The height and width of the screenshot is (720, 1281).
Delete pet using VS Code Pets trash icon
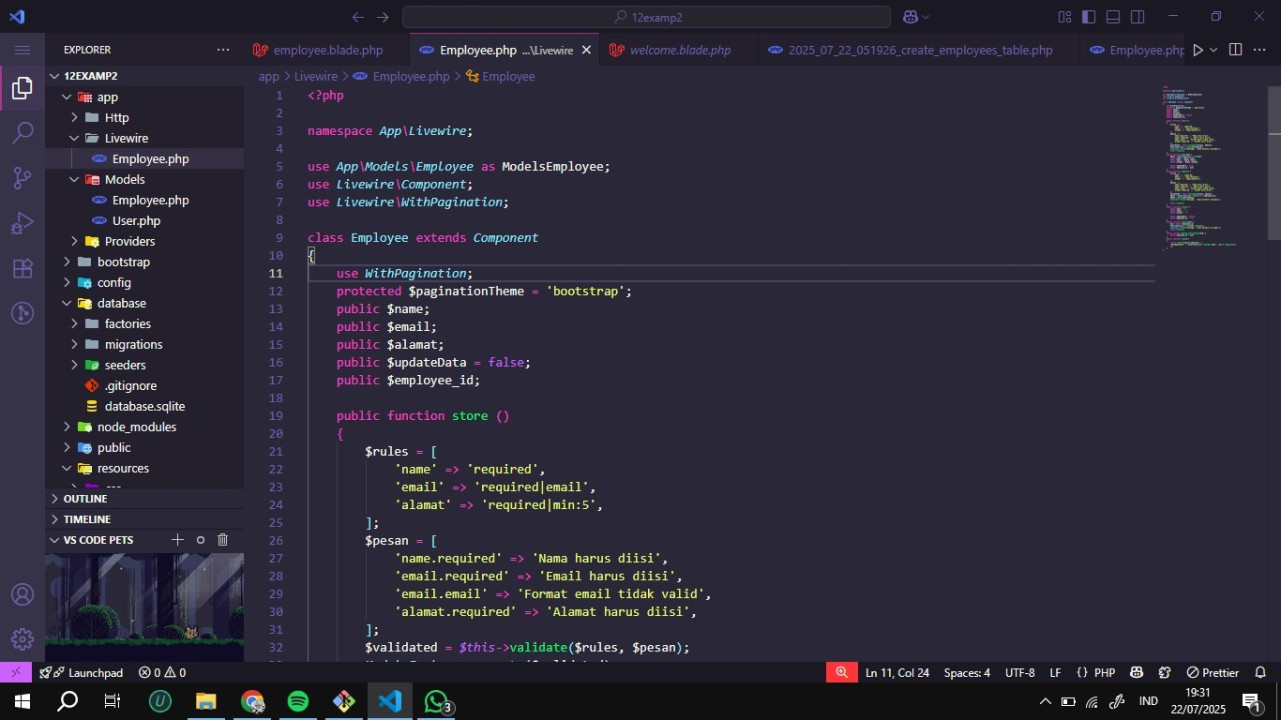[x=223, y=540]
